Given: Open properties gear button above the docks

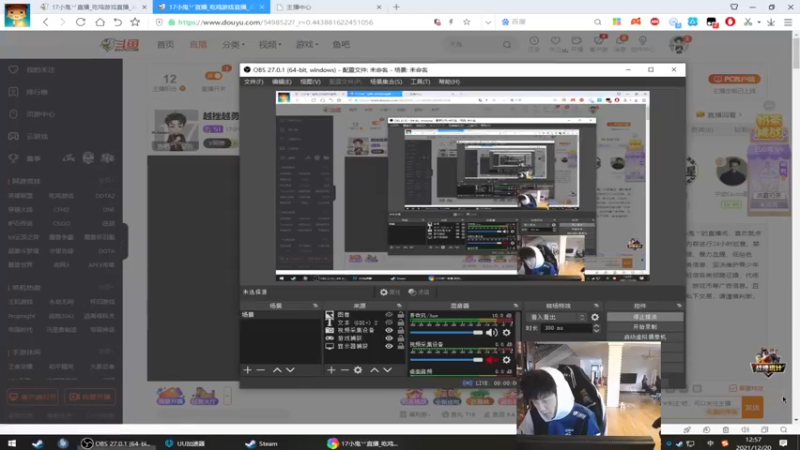Looking at the screenshot, I should 390,292.
